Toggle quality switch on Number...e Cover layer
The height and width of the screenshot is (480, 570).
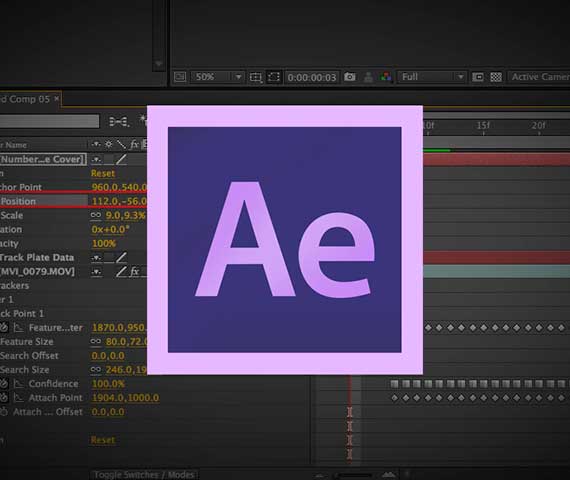point(121,159)
